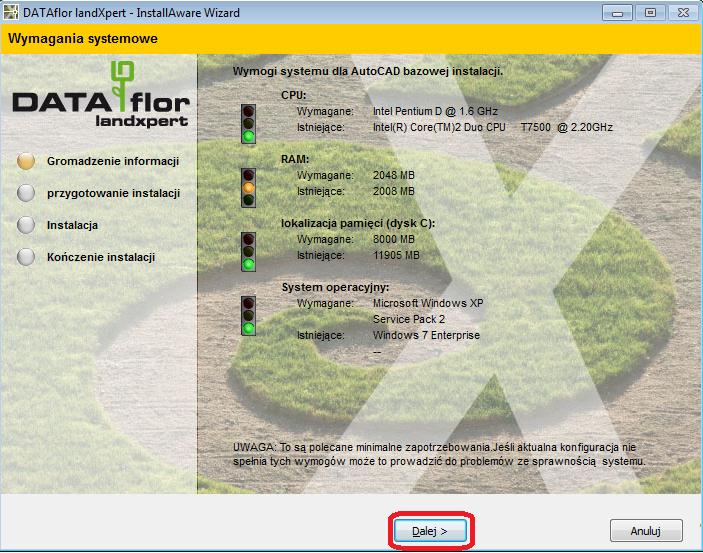
Task: Click the Wymagania systemowe header text
Action: (x=83, y=39)
